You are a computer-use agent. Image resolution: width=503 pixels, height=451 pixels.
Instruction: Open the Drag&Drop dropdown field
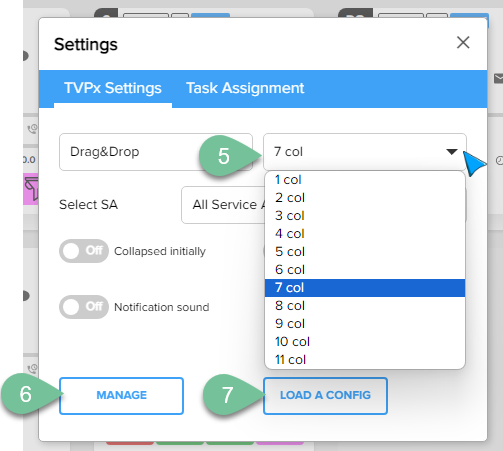tap(156, 152)
